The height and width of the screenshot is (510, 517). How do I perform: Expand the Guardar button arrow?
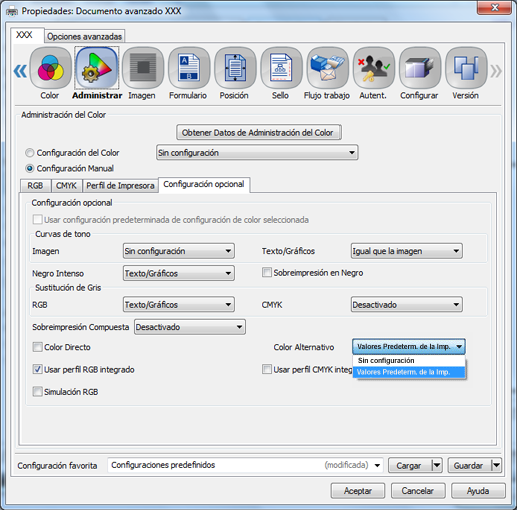coord(496,465)
